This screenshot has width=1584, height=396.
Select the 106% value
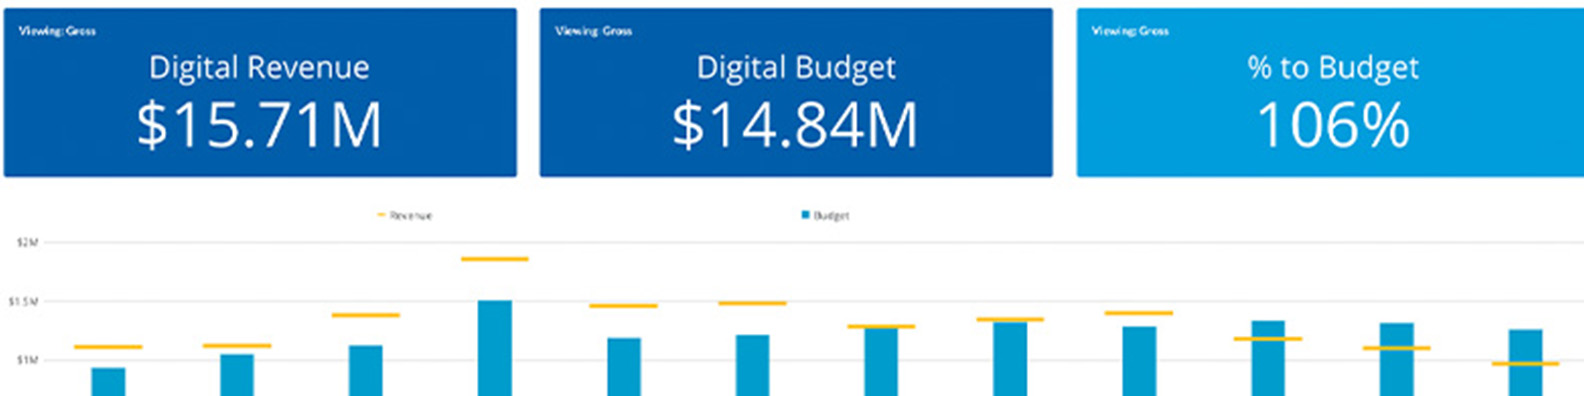point(1333,125)
